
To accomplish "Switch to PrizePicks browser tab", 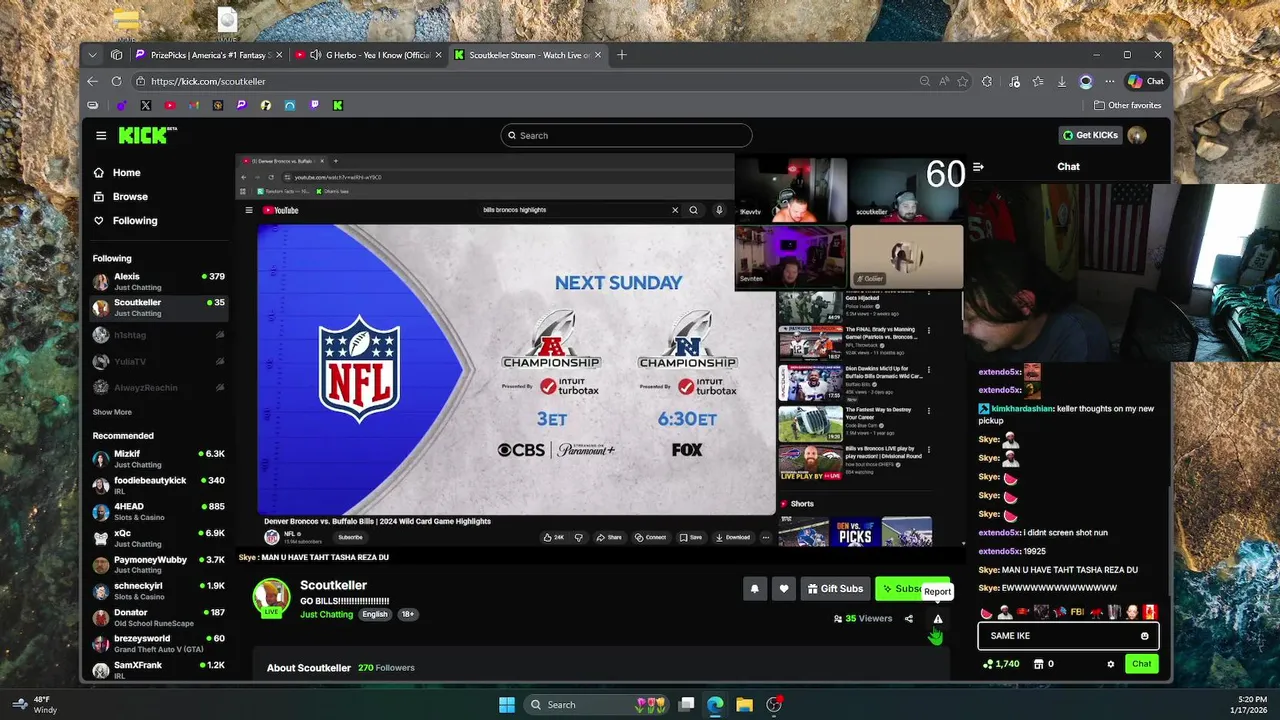I will [208, 55].
